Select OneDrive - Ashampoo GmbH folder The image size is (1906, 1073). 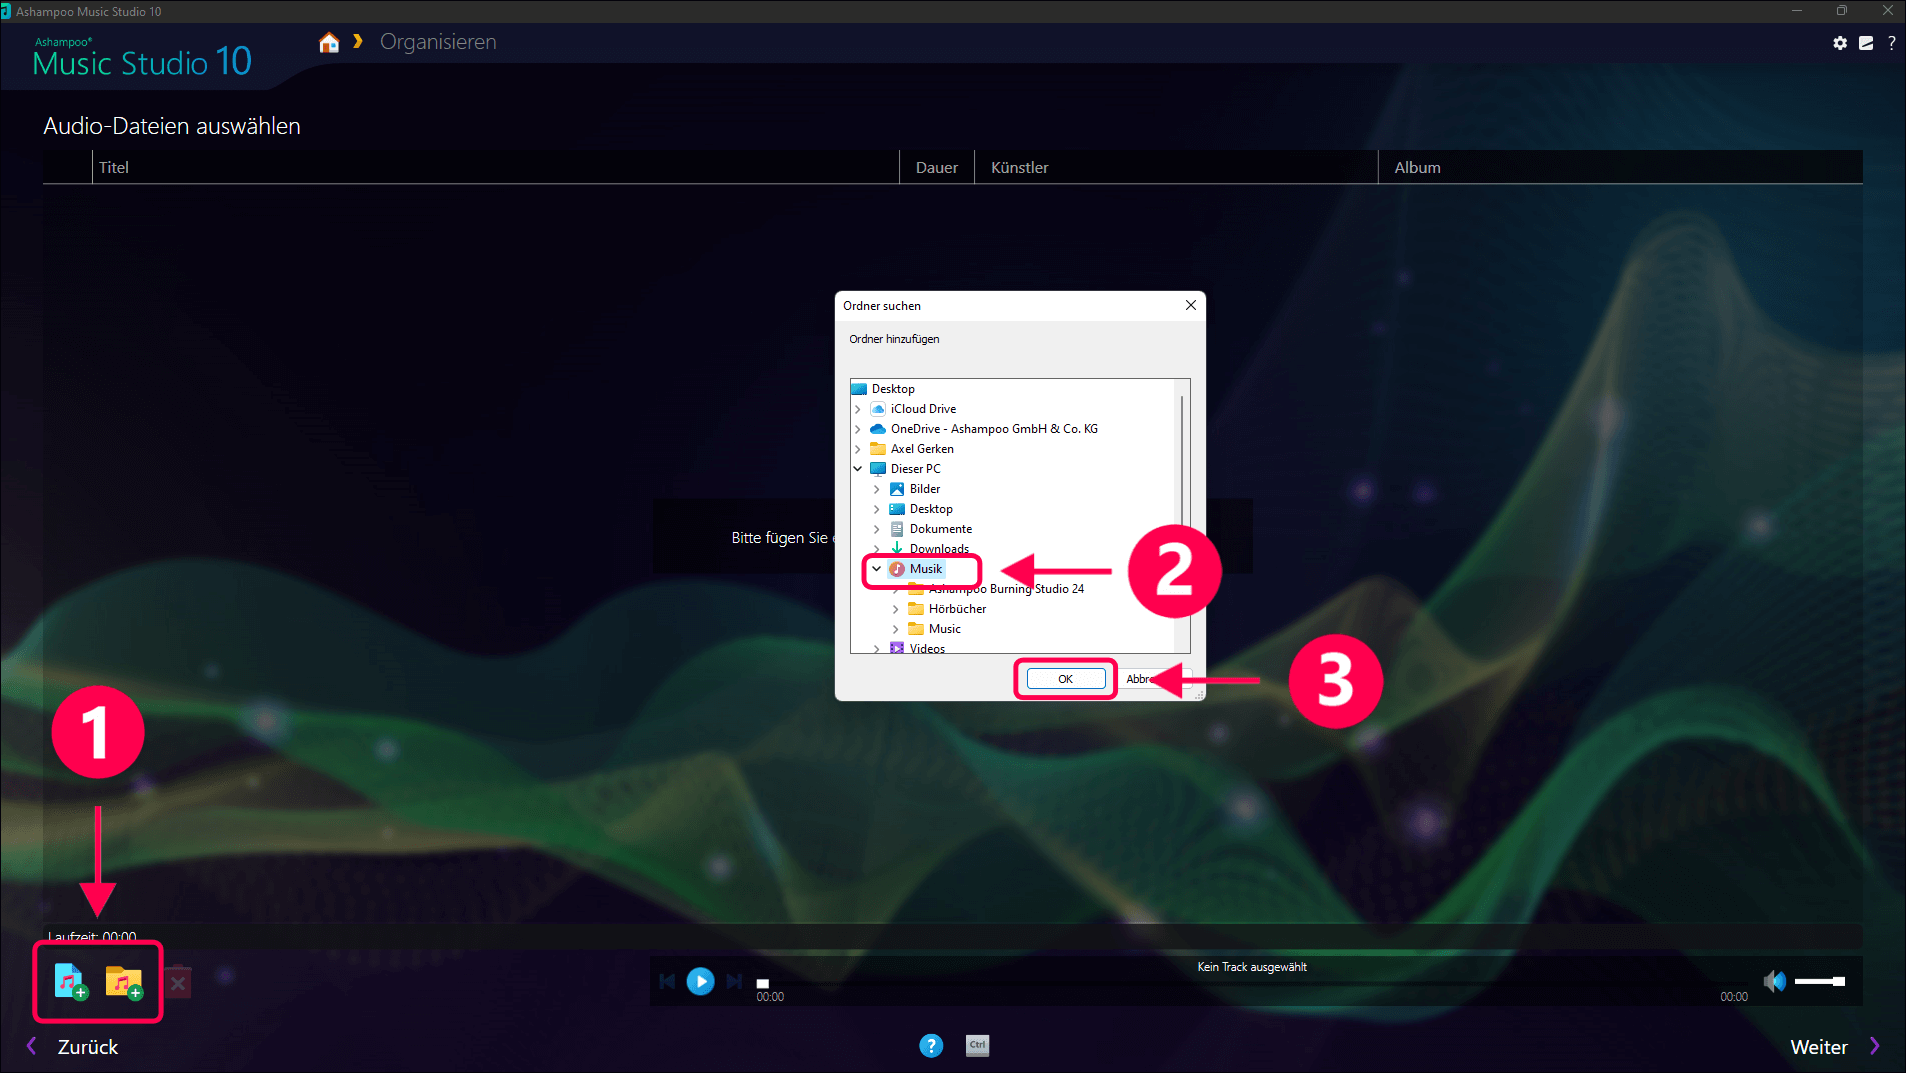pyautogui.click(x=994, y=429)
